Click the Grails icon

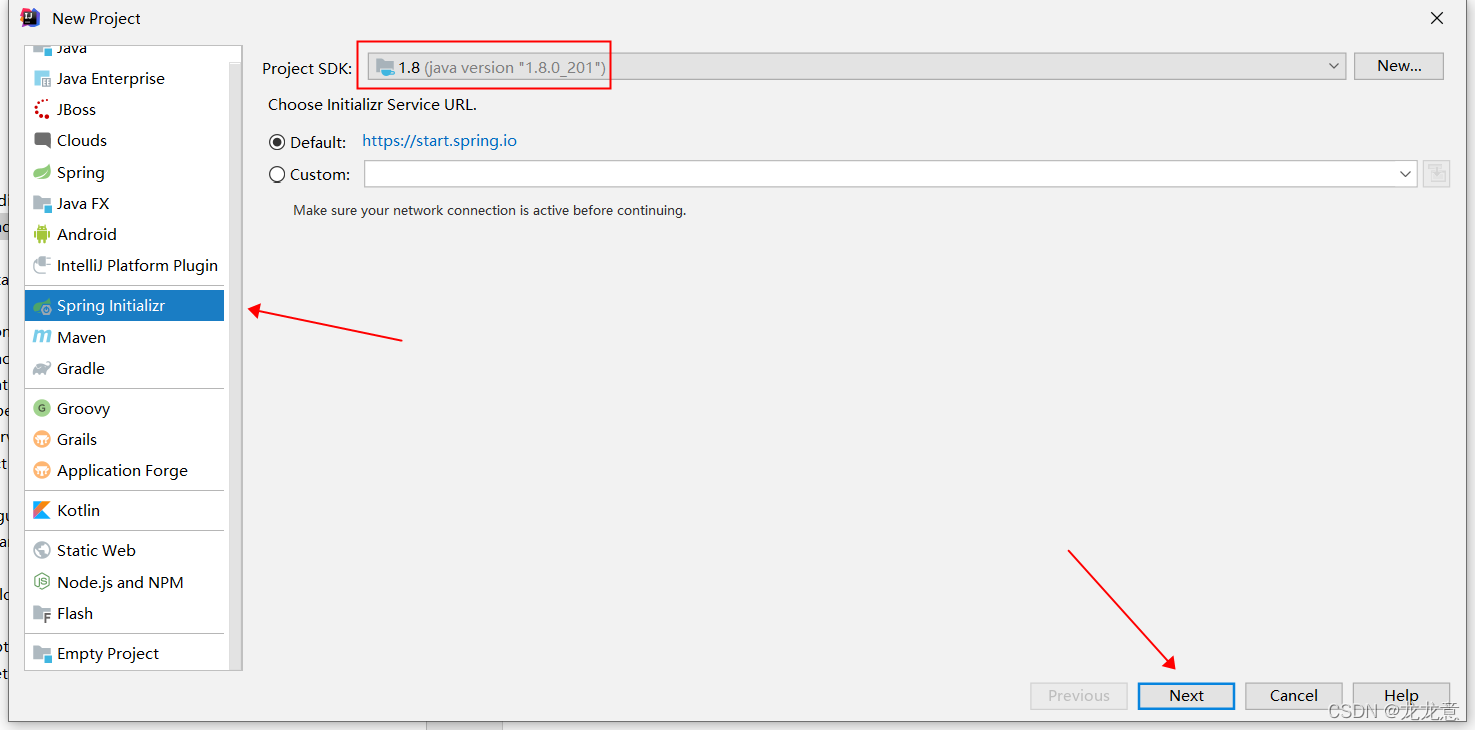tap(42, 439)
